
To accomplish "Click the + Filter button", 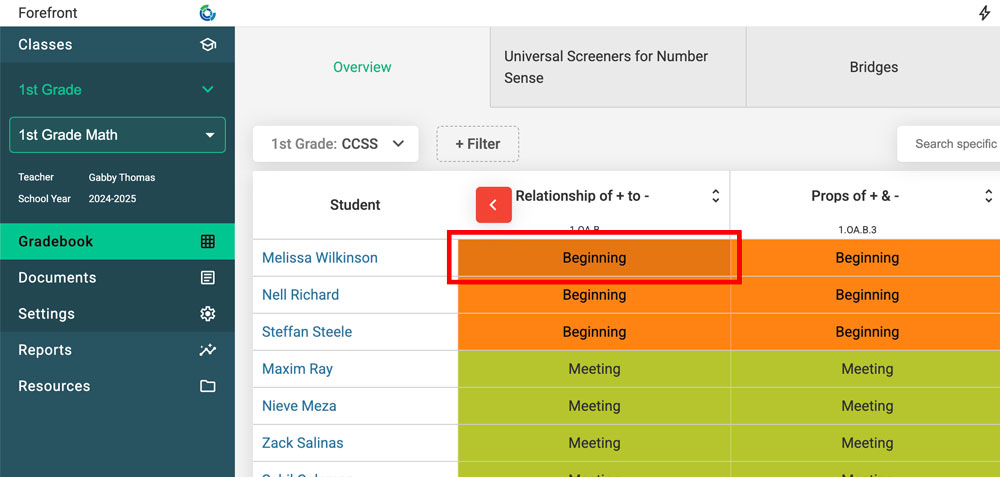I will tap(477, 144).
